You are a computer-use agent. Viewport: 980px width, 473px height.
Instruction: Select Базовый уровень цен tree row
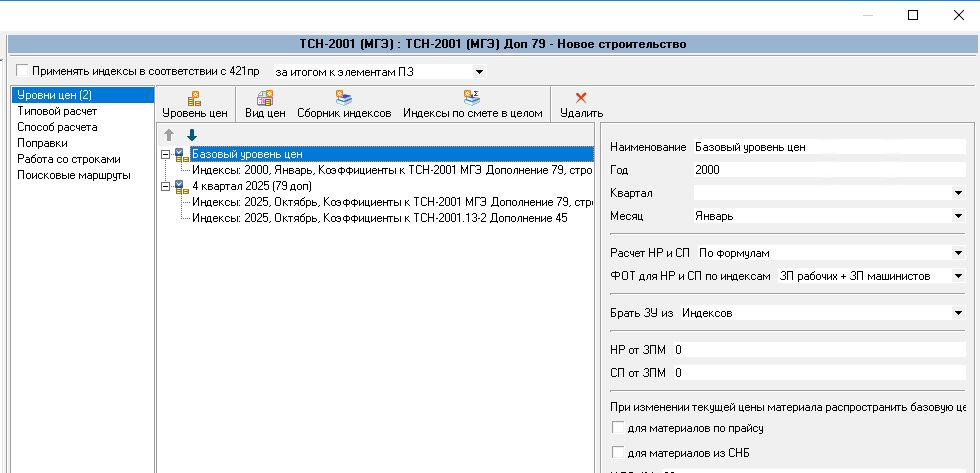391,154
